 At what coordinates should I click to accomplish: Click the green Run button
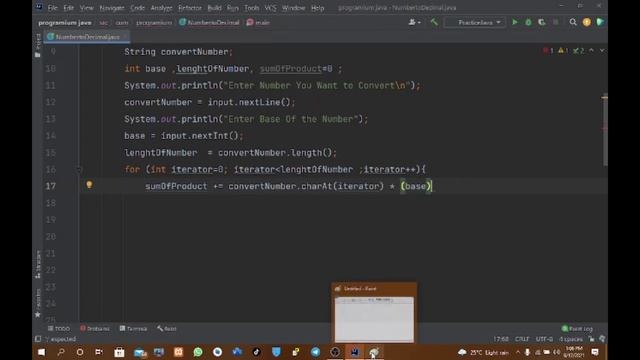click(x=515, y=22)
